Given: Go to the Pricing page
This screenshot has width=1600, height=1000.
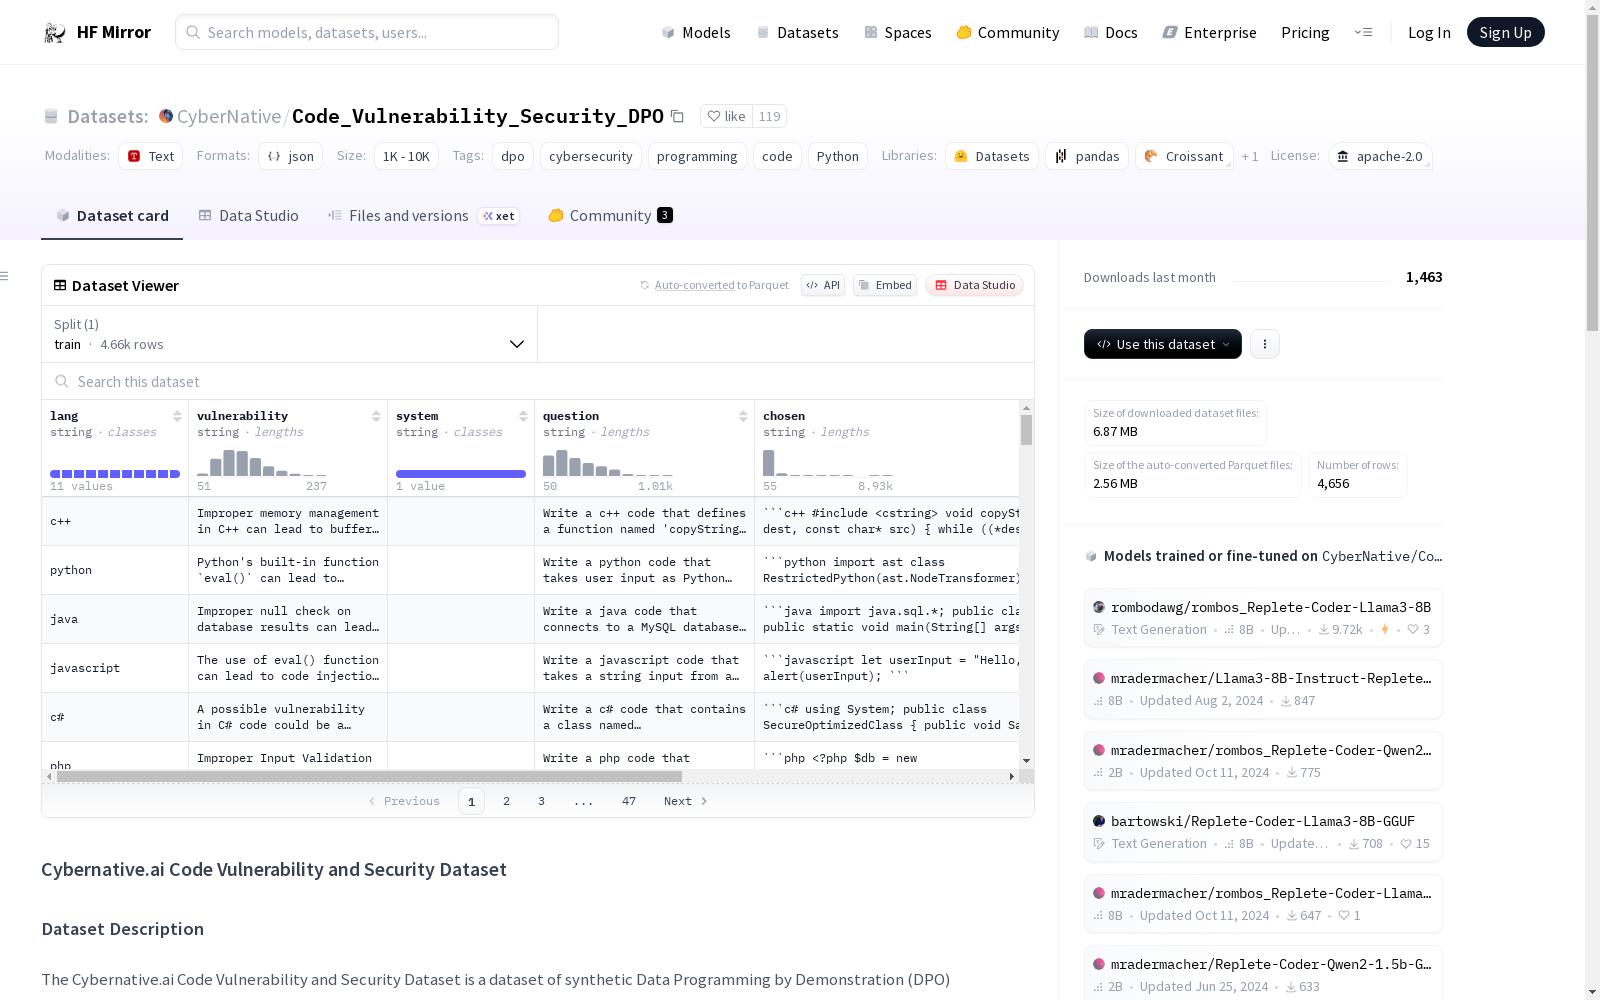Looking at the screenshot, I should point(1305,33).
